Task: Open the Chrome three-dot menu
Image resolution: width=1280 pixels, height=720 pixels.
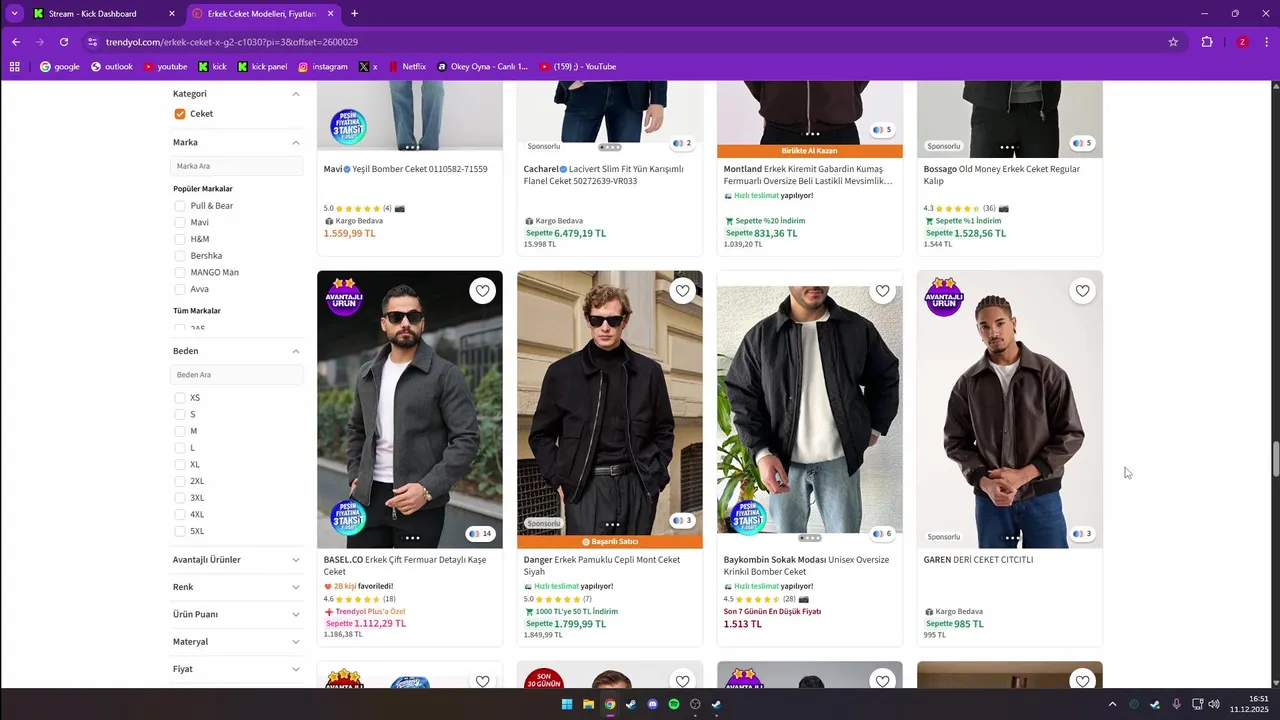Action: coord(1267,42)
